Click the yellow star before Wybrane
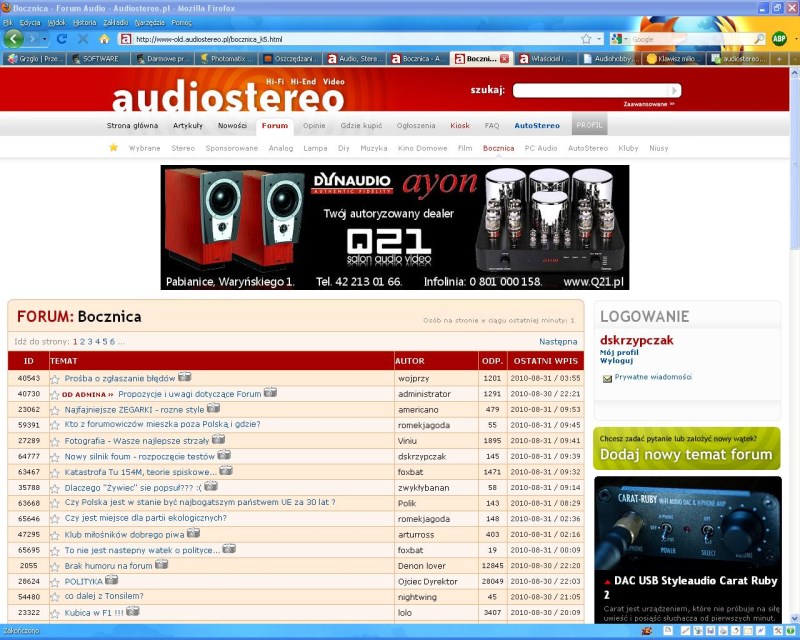The height and width of the screenshot is (640, 800). point(113,147)
